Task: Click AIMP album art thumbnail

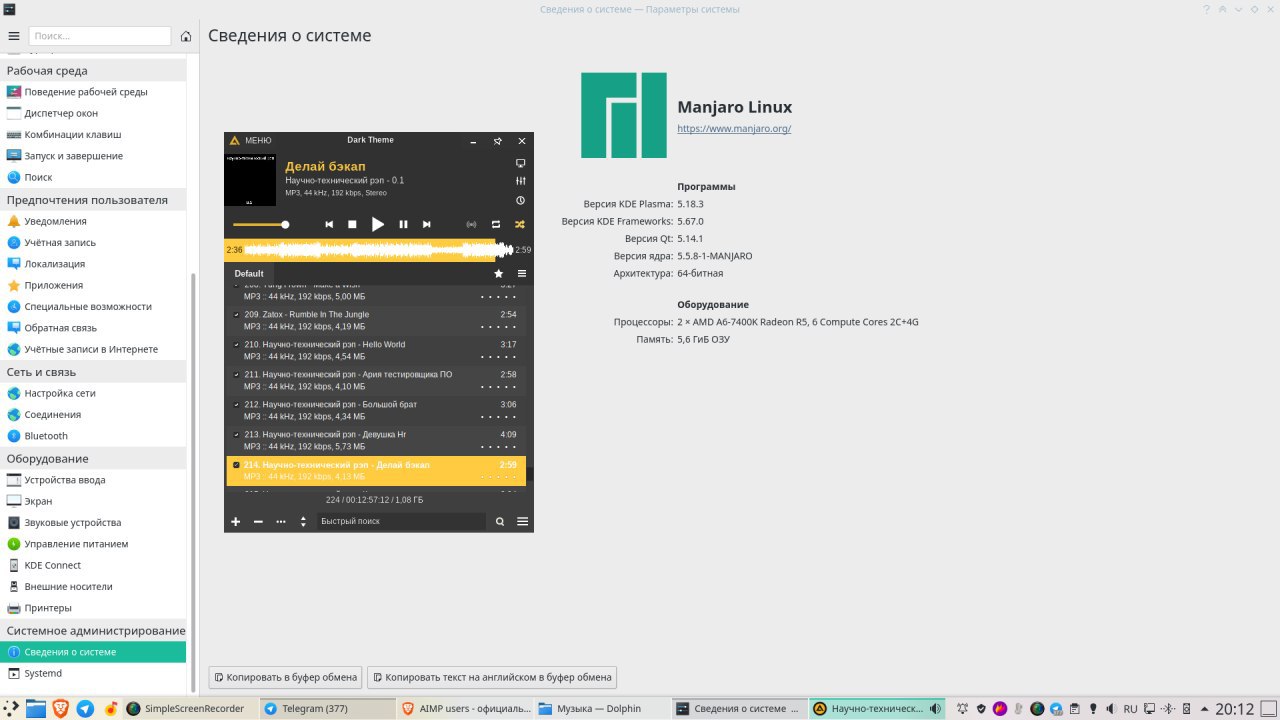Action: click(250, 179)
